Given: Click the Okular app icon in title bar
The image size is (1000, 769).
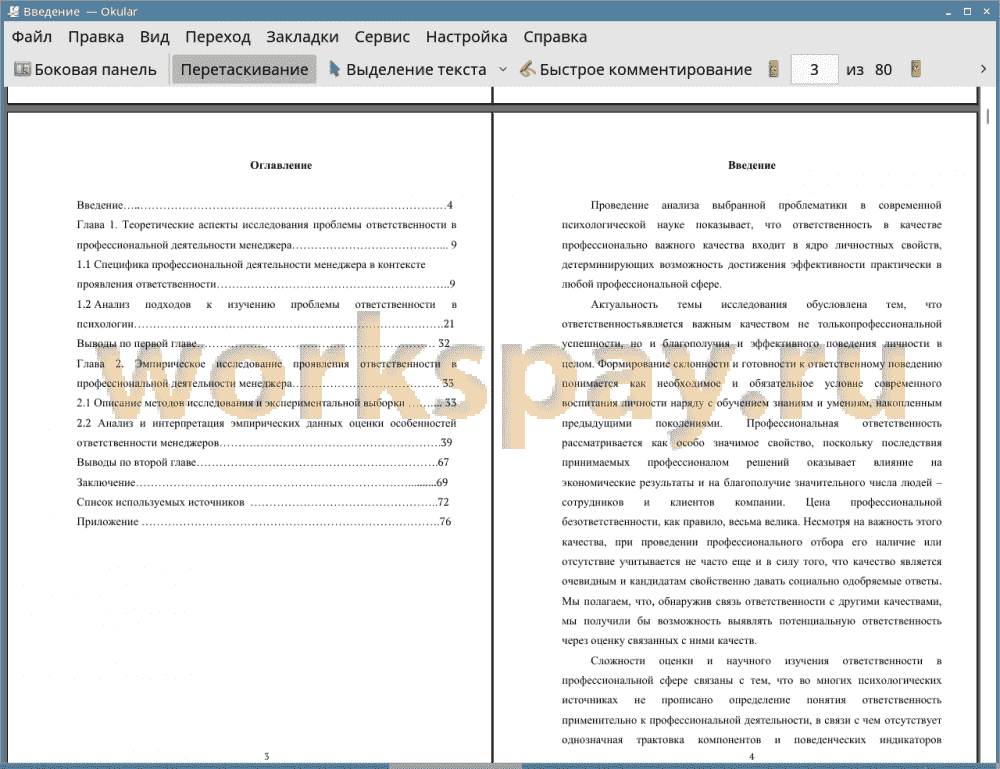Looking at the screenshot, I should [13, 11].
